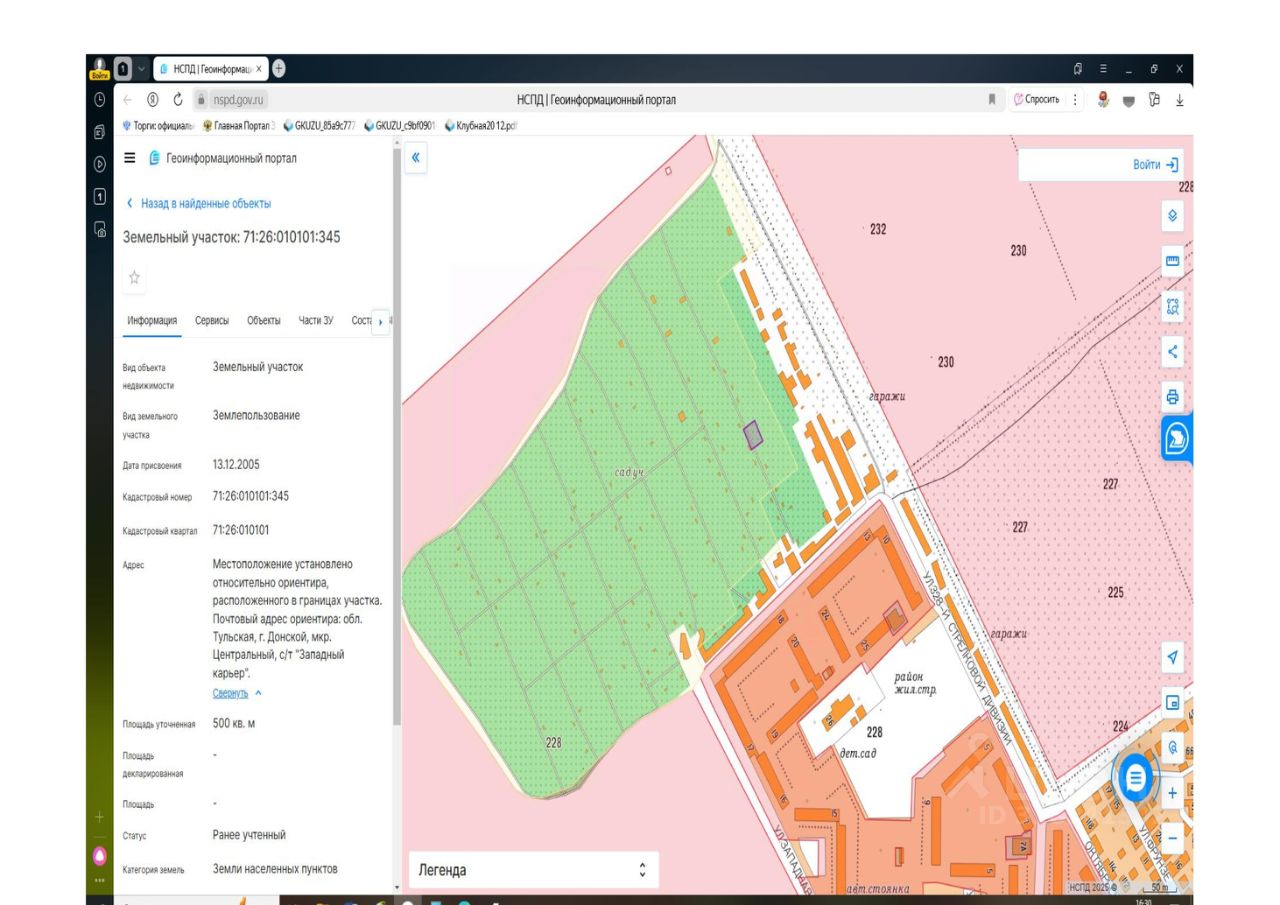Screen dimensions: 1280x905
Task: Collapse address via Свернуть link
Action: [237, 693]
